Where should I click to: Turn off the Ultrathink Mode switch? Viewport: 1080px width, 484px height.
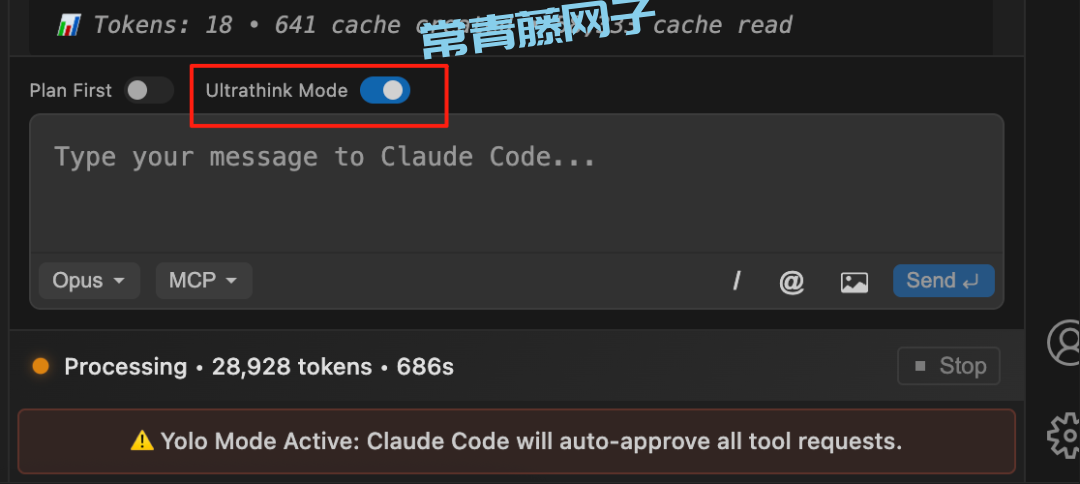[x=385, y=90]
